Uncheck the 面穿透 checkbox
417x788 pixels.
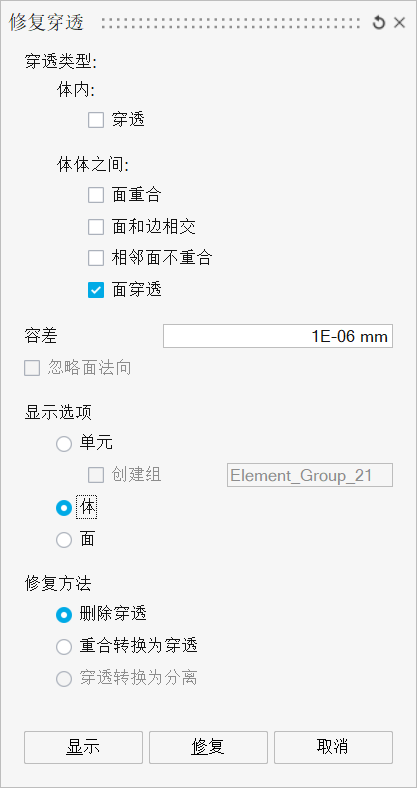[x=96, y=290]
